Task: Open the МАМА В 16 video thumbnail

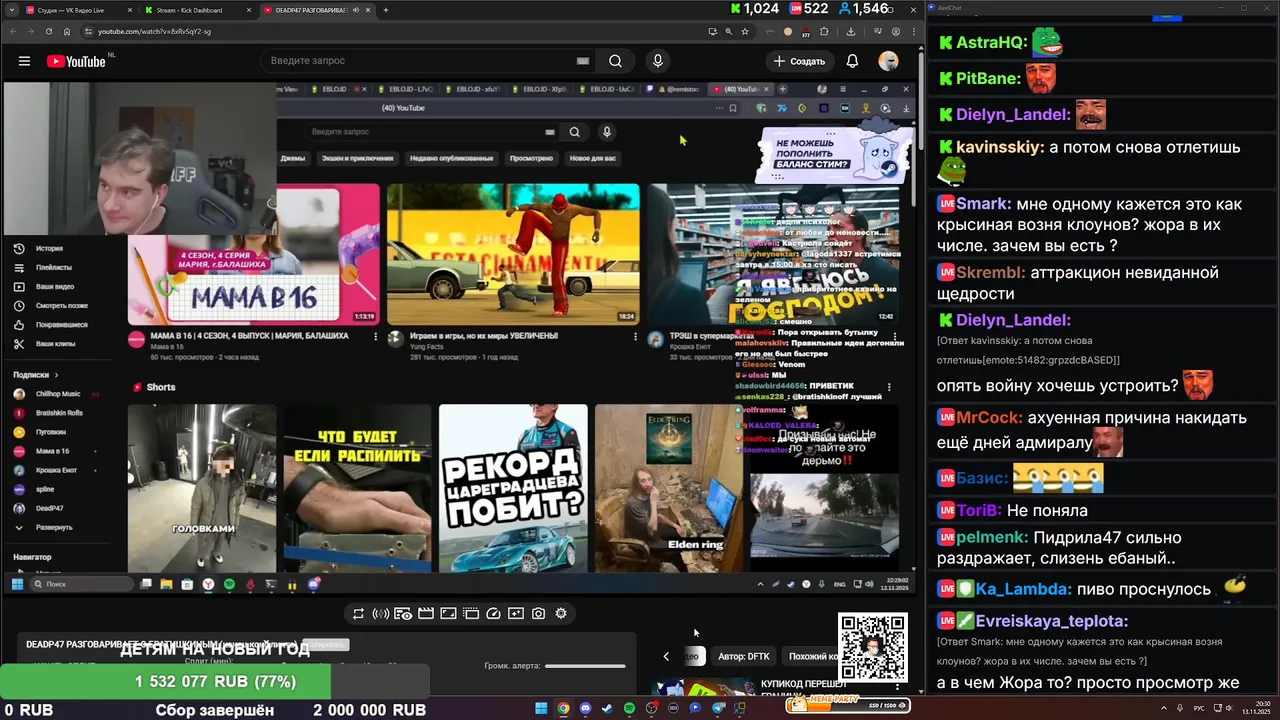Action: click(254, 254)
